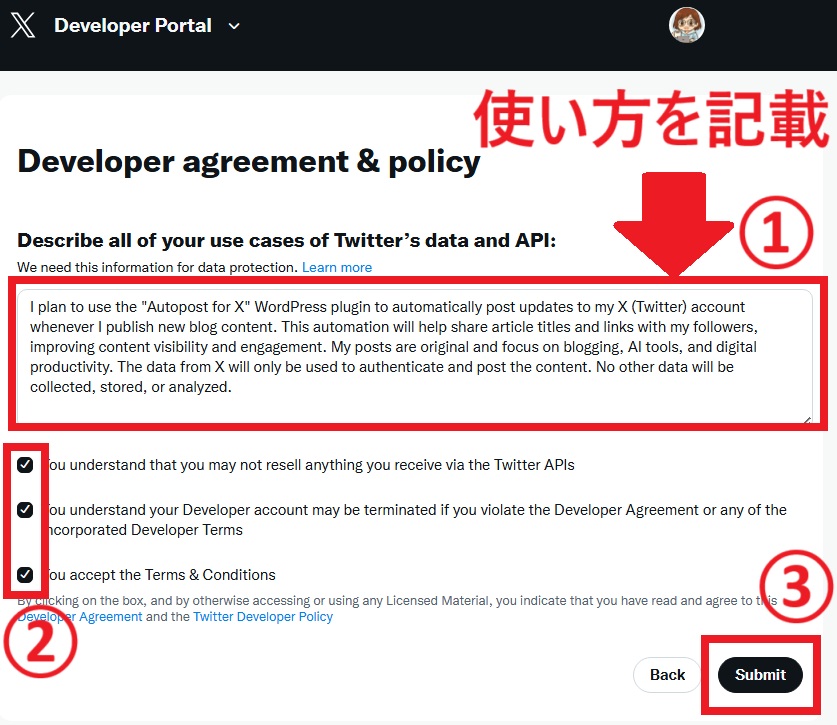The image size is (837, 725).
Task: Click the Submit button
Action: point(760,675)
